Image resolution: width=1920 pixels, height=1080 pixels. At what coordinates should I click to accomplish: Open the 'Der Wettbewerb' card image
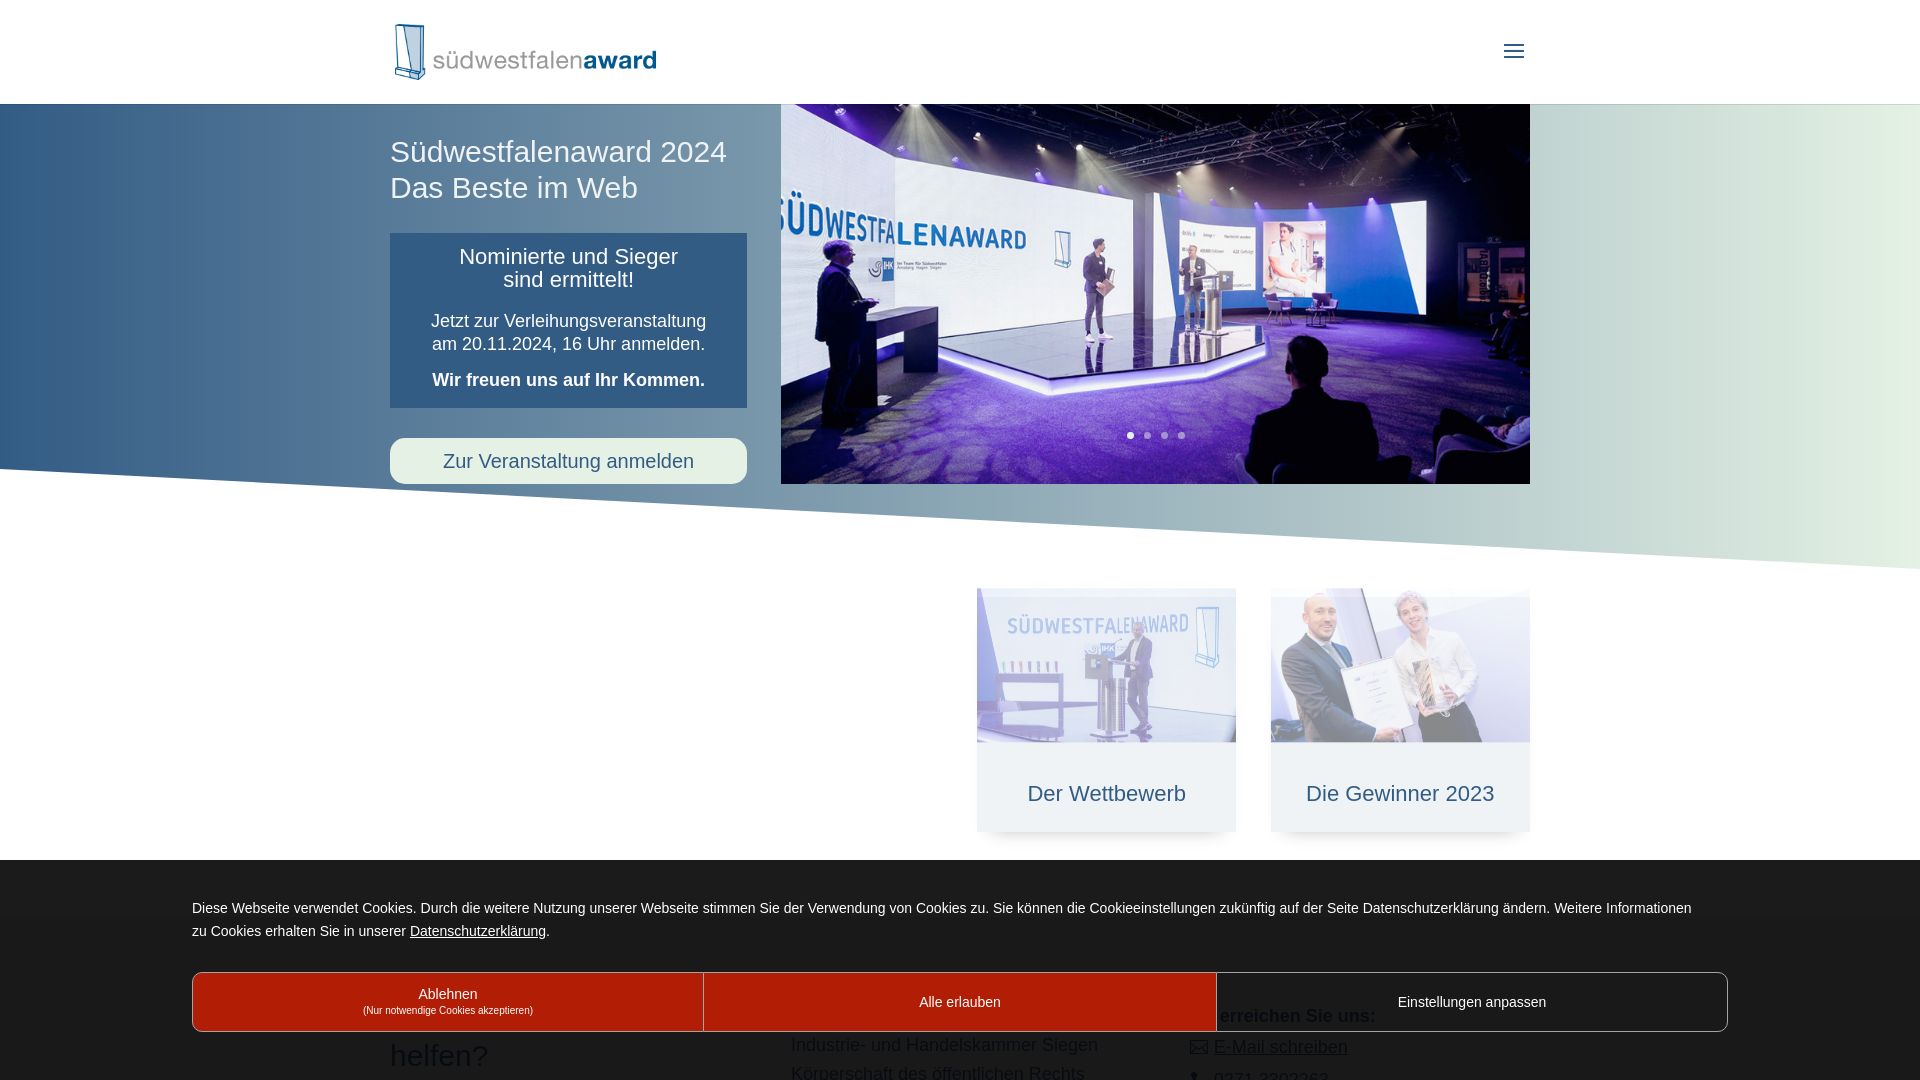pyautogui.click(x=1106, y=665)
